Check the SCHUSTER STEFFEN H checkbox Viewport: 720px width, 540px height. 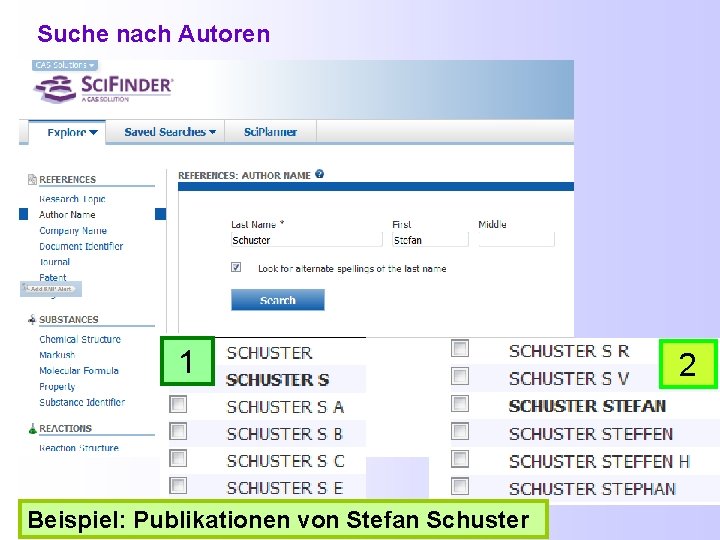[x=460, y=459]
